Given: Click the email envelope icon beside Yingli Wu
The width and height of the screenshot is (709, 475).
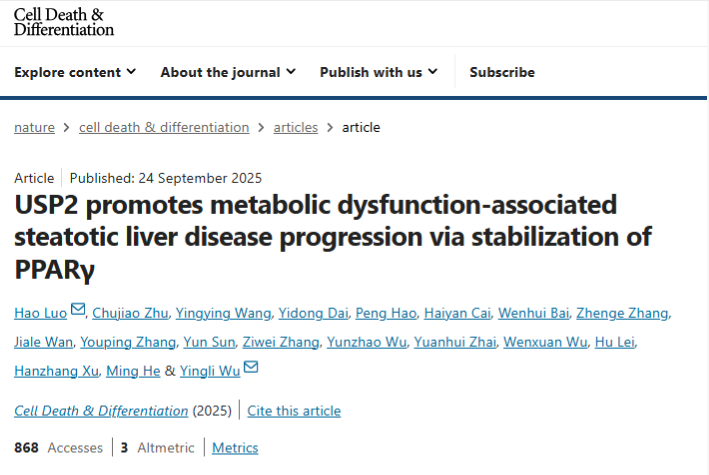Looking at the screenshot, I should [251, 369].
